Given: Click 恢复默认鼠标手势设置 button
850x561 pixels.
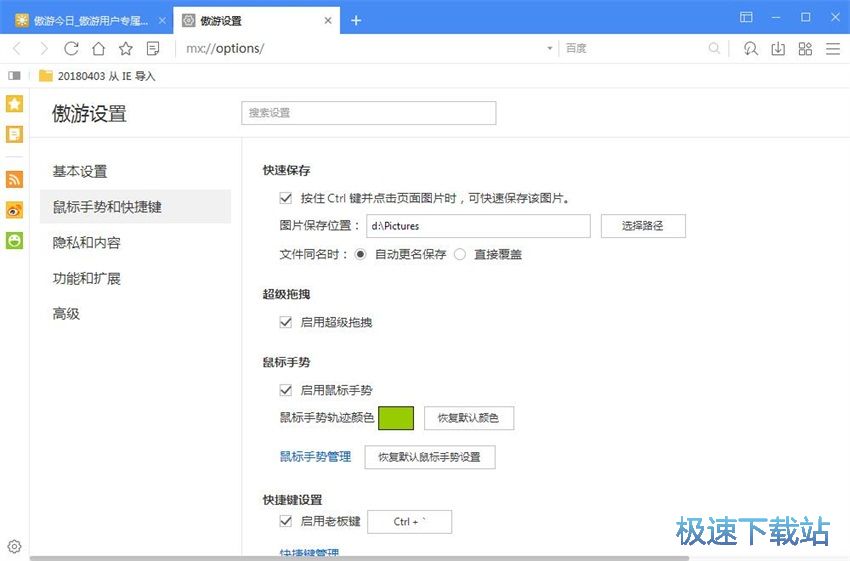Looking at the screenshot, I should tap(429, 457).
